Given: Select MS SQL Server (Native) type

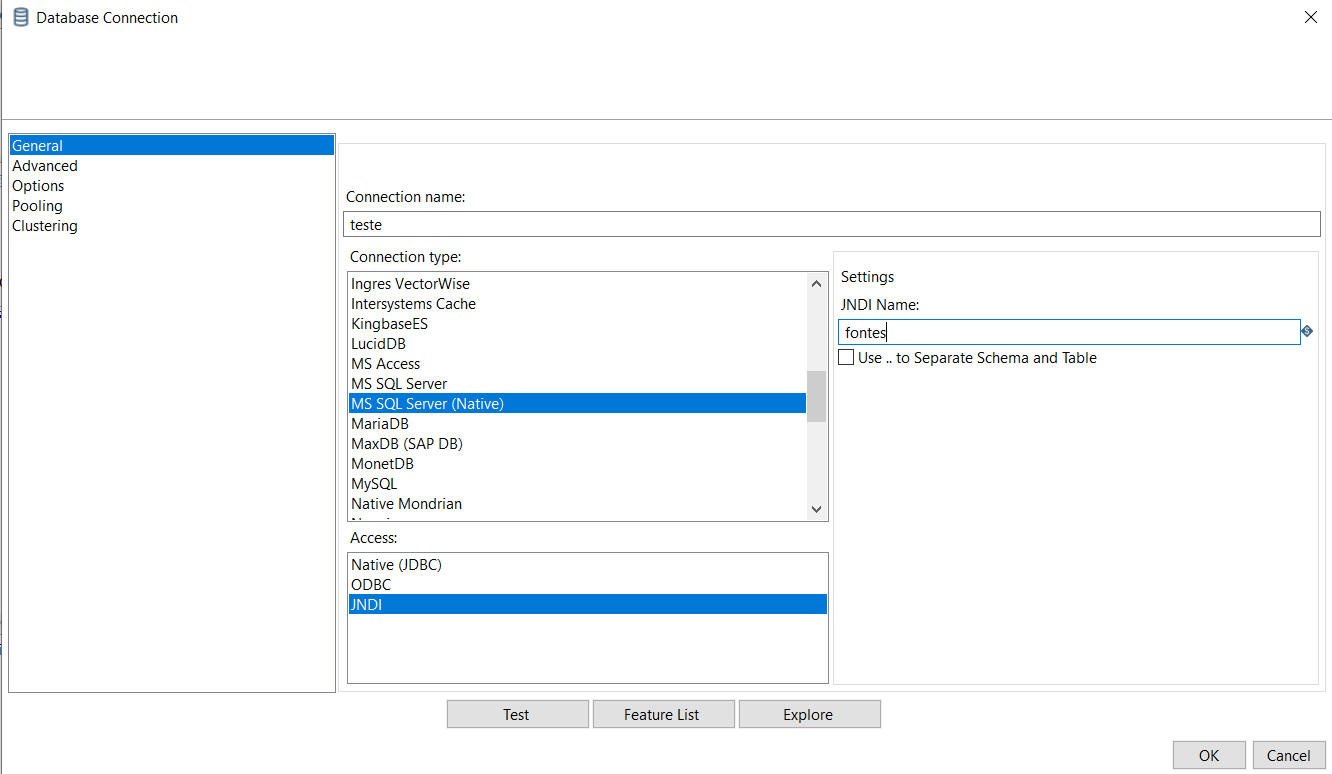Looking at the screenshot, I should [x=577, y=403].
